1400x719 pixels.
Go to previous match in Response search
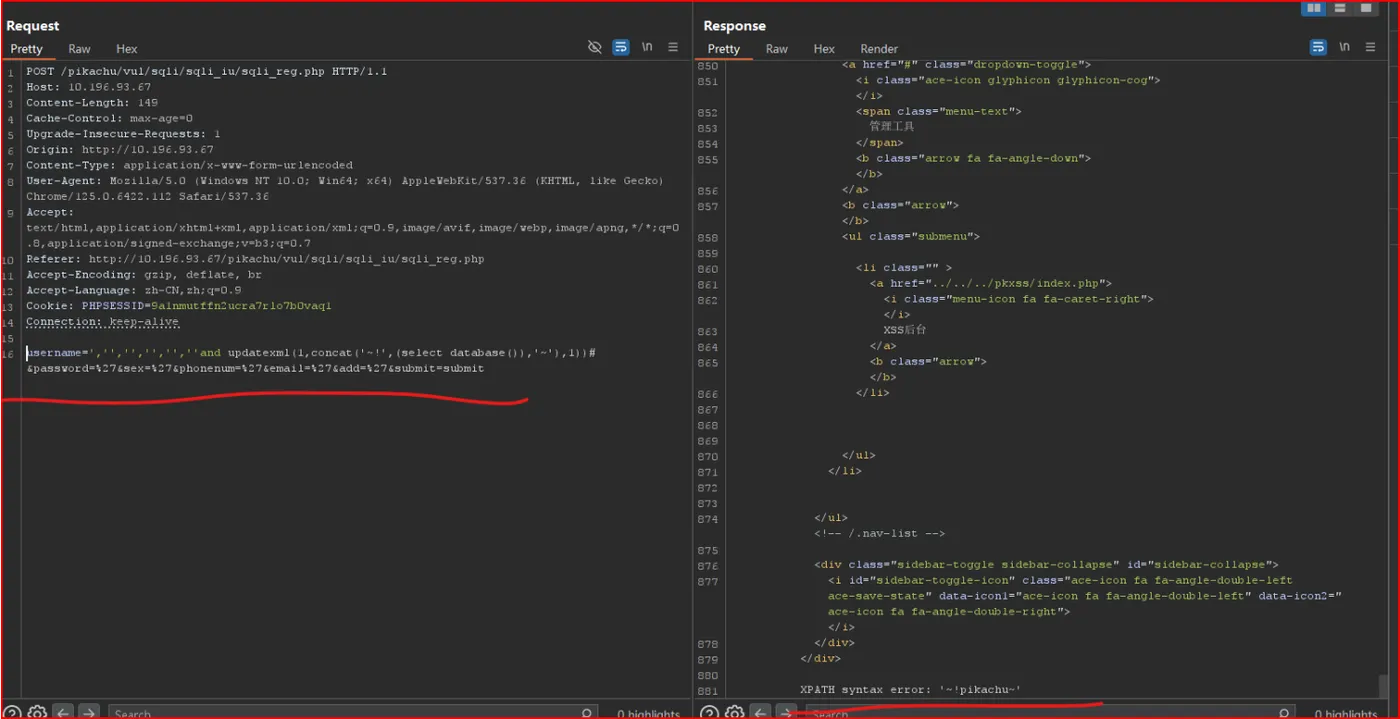[760, 713]
